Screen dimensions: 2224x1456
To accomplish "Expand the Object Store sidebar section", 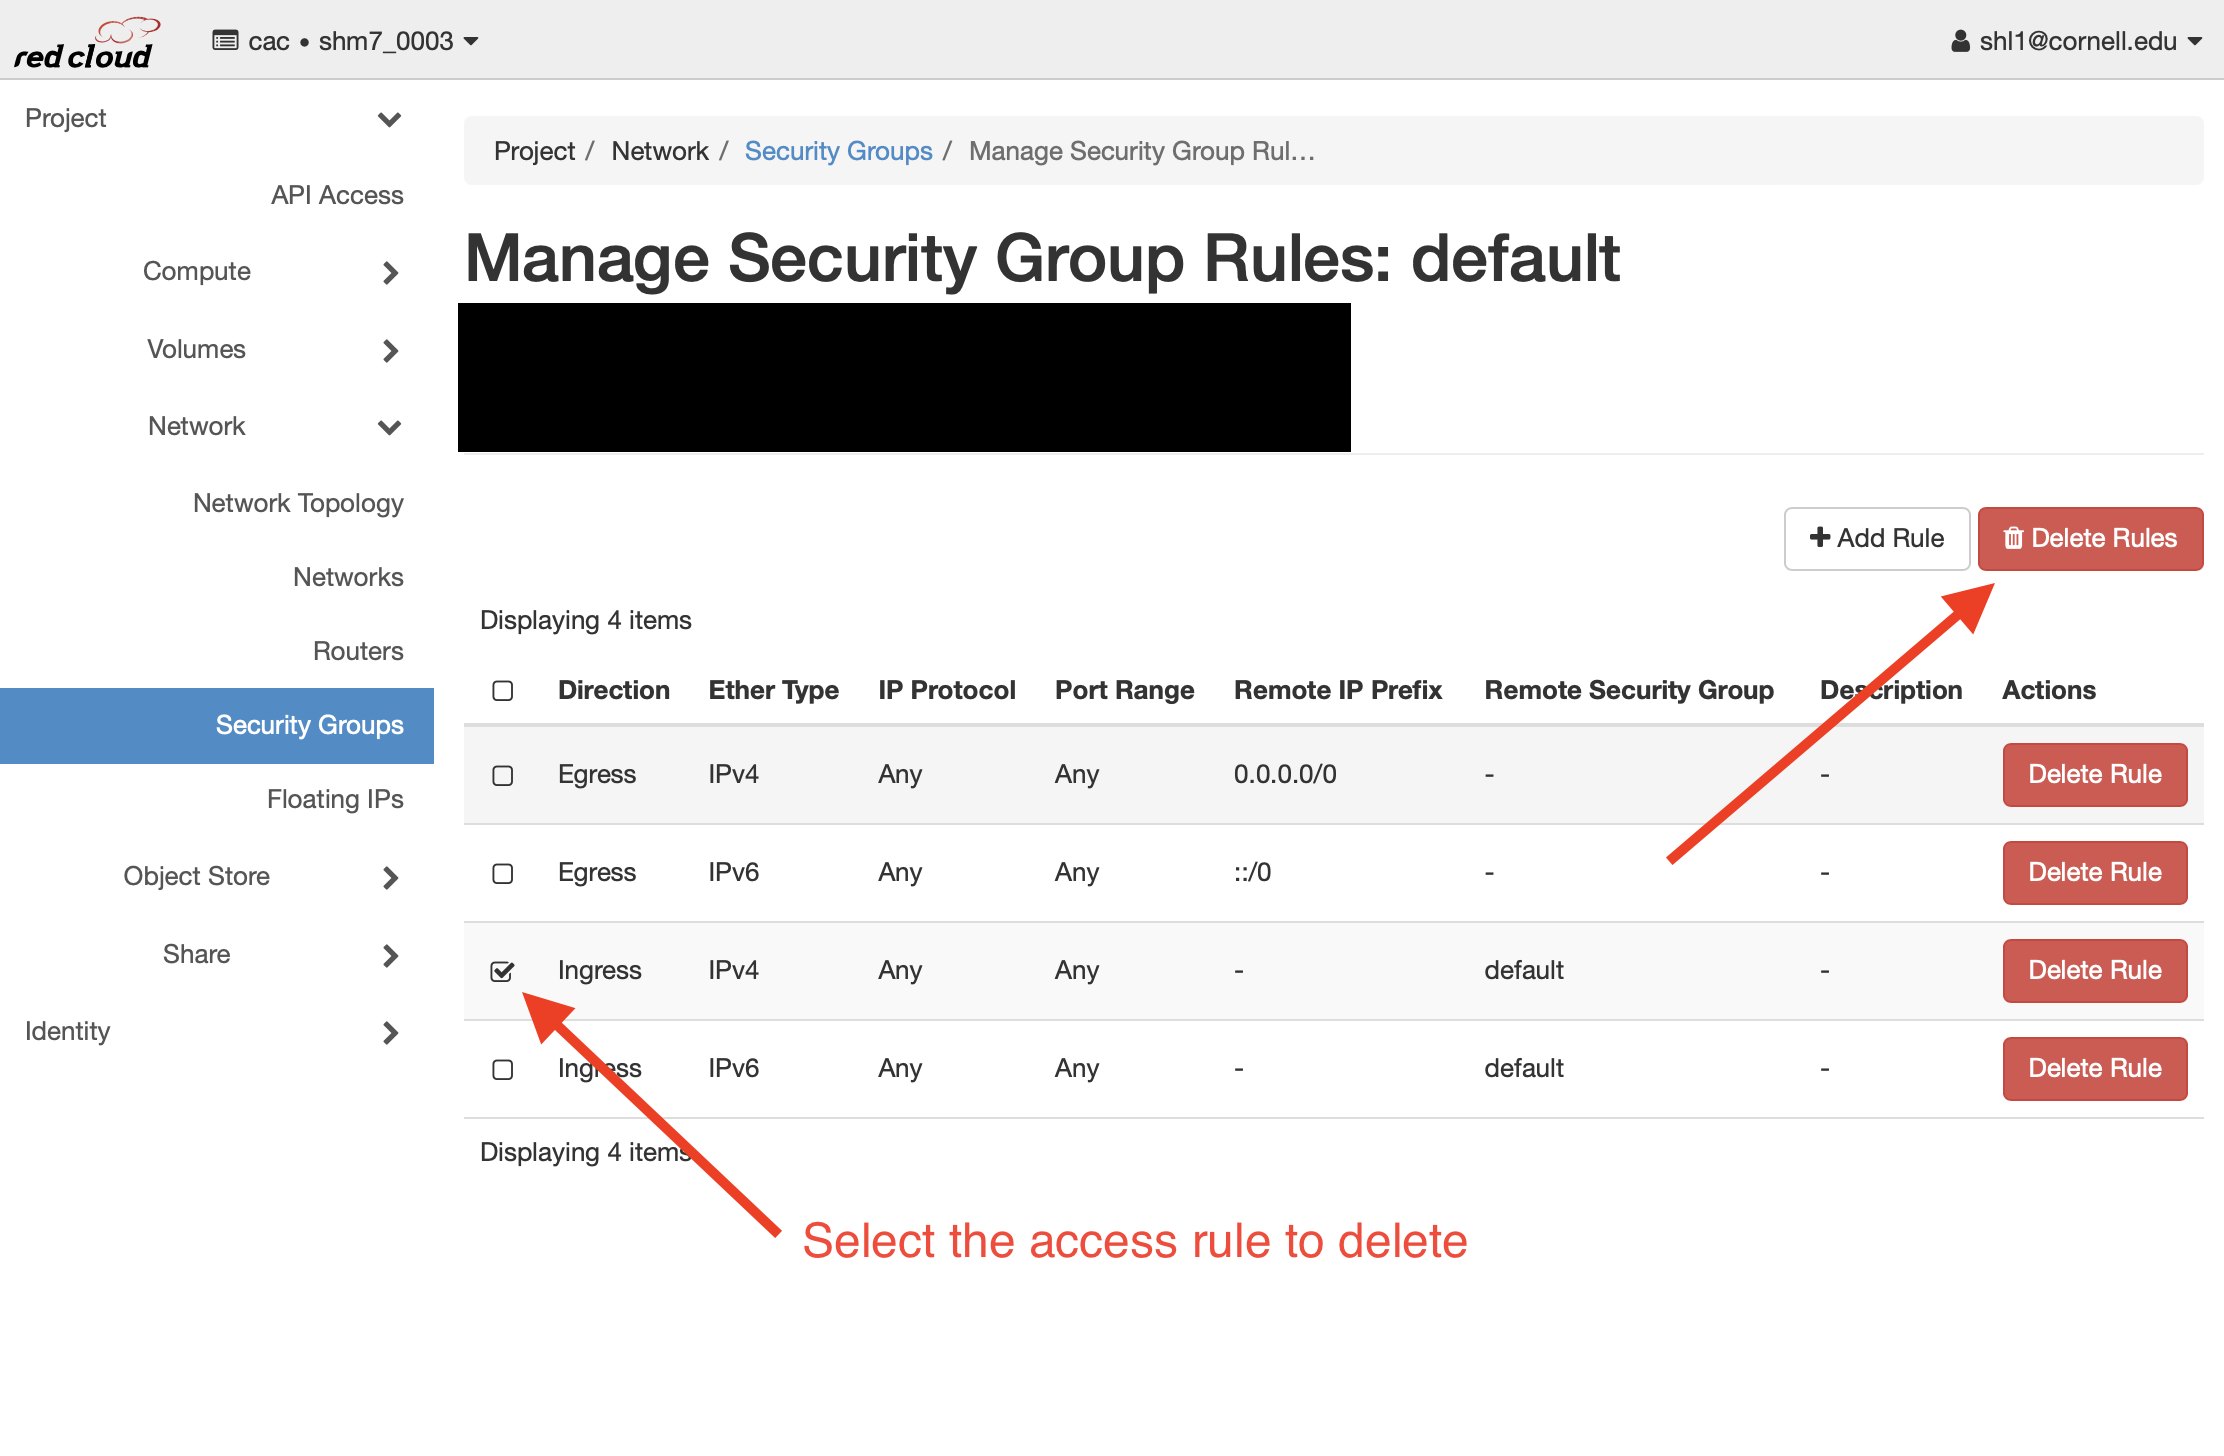I will [260, 877].
